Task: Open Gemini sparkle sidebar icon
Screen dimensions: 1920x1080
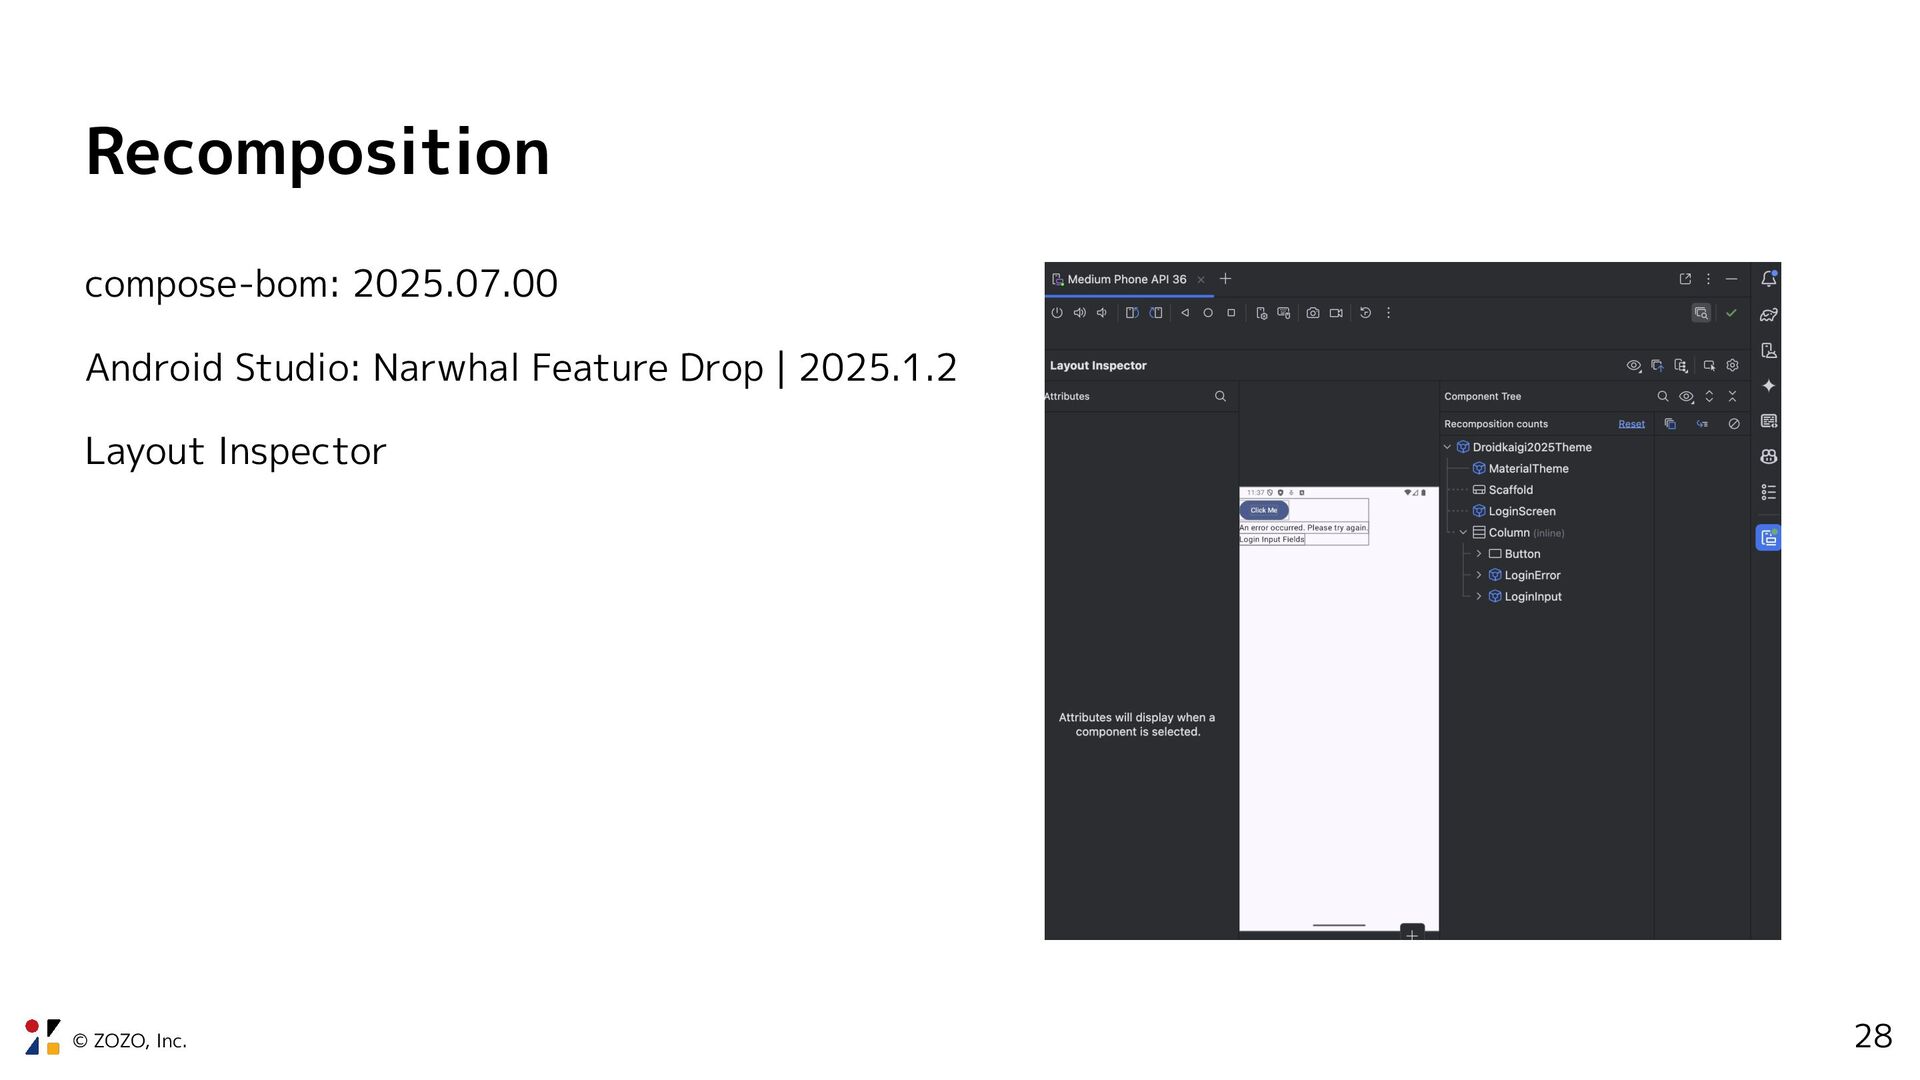Action: (x=1768, y=386)
